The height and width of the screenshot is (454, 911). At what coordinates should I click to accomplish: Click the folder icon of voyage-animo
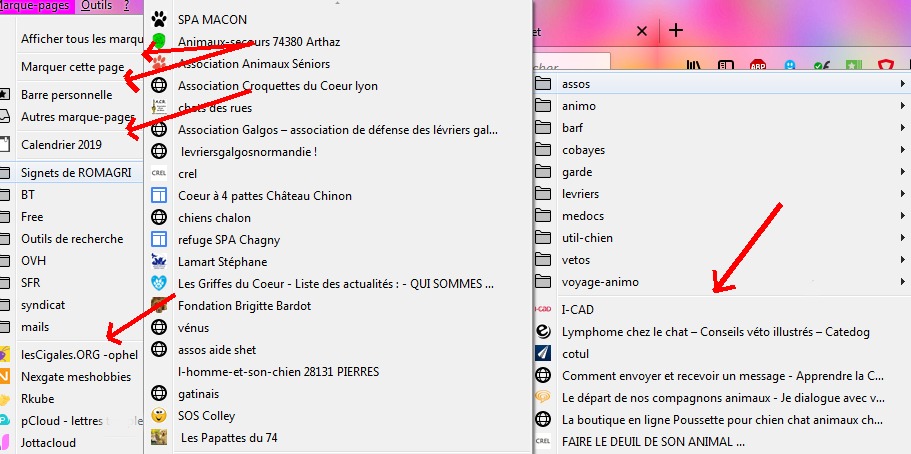[543, 282]
